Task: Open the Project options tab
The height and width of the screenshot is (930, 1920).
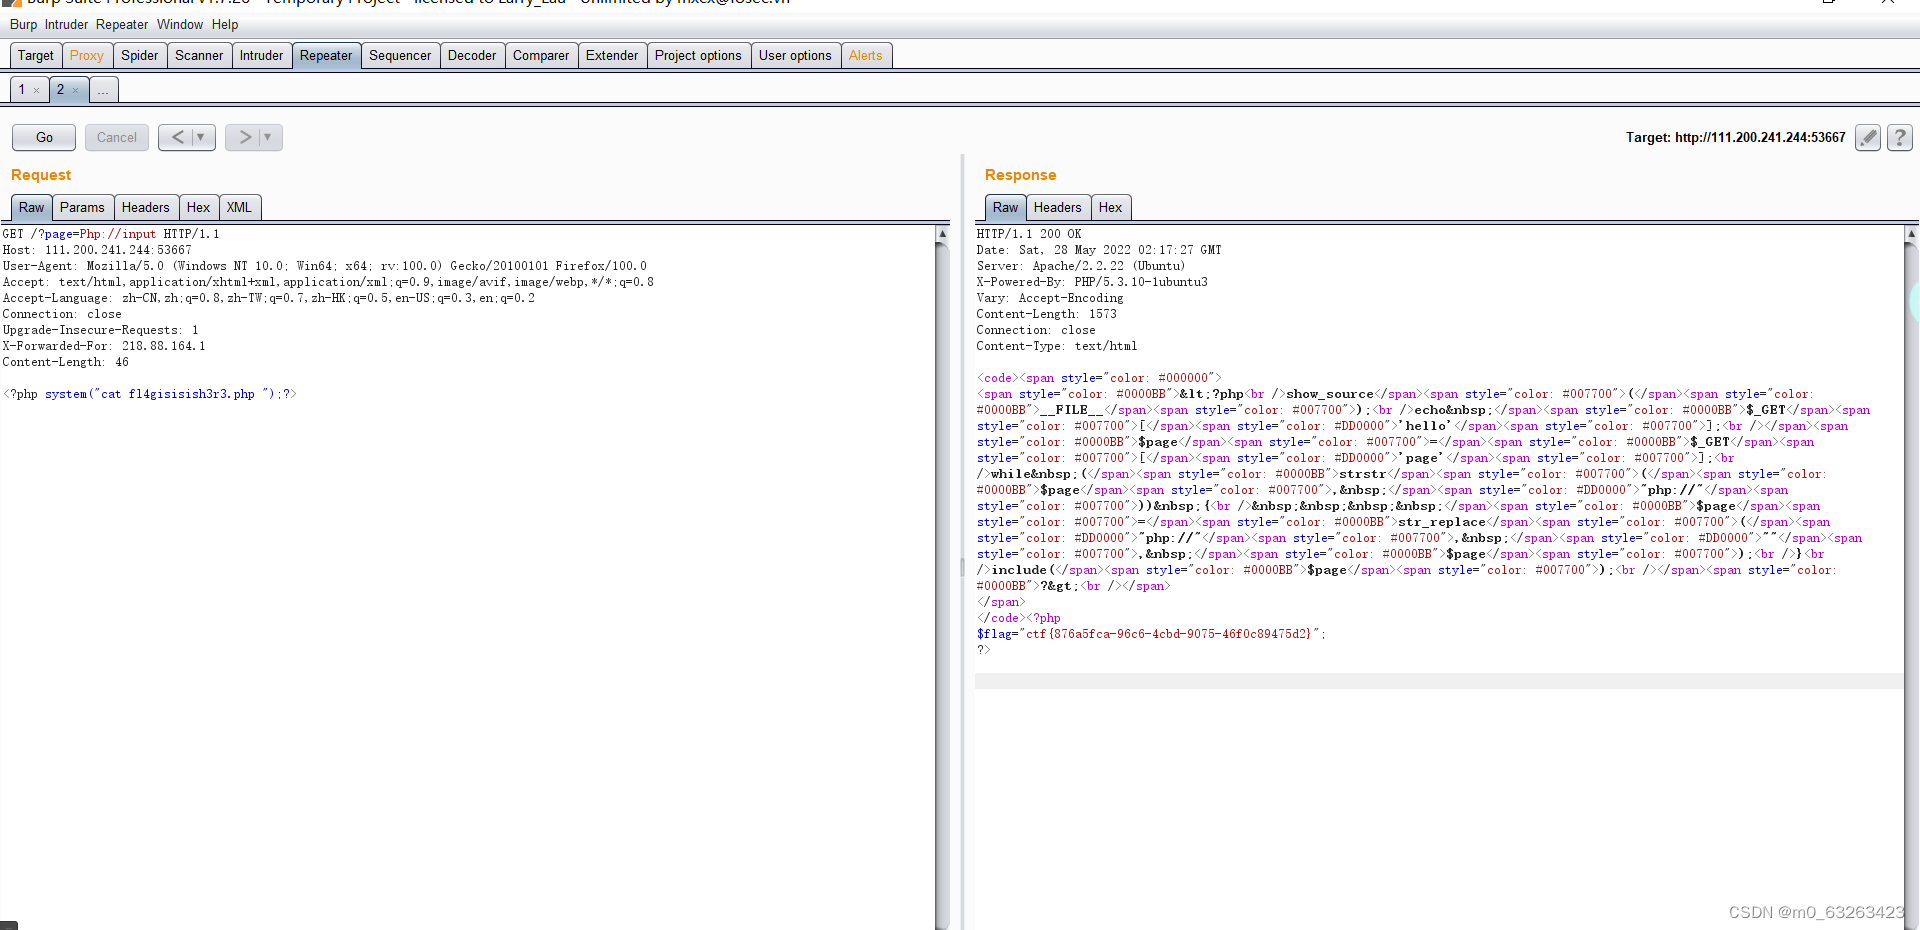Action: [x=698, y=55]
